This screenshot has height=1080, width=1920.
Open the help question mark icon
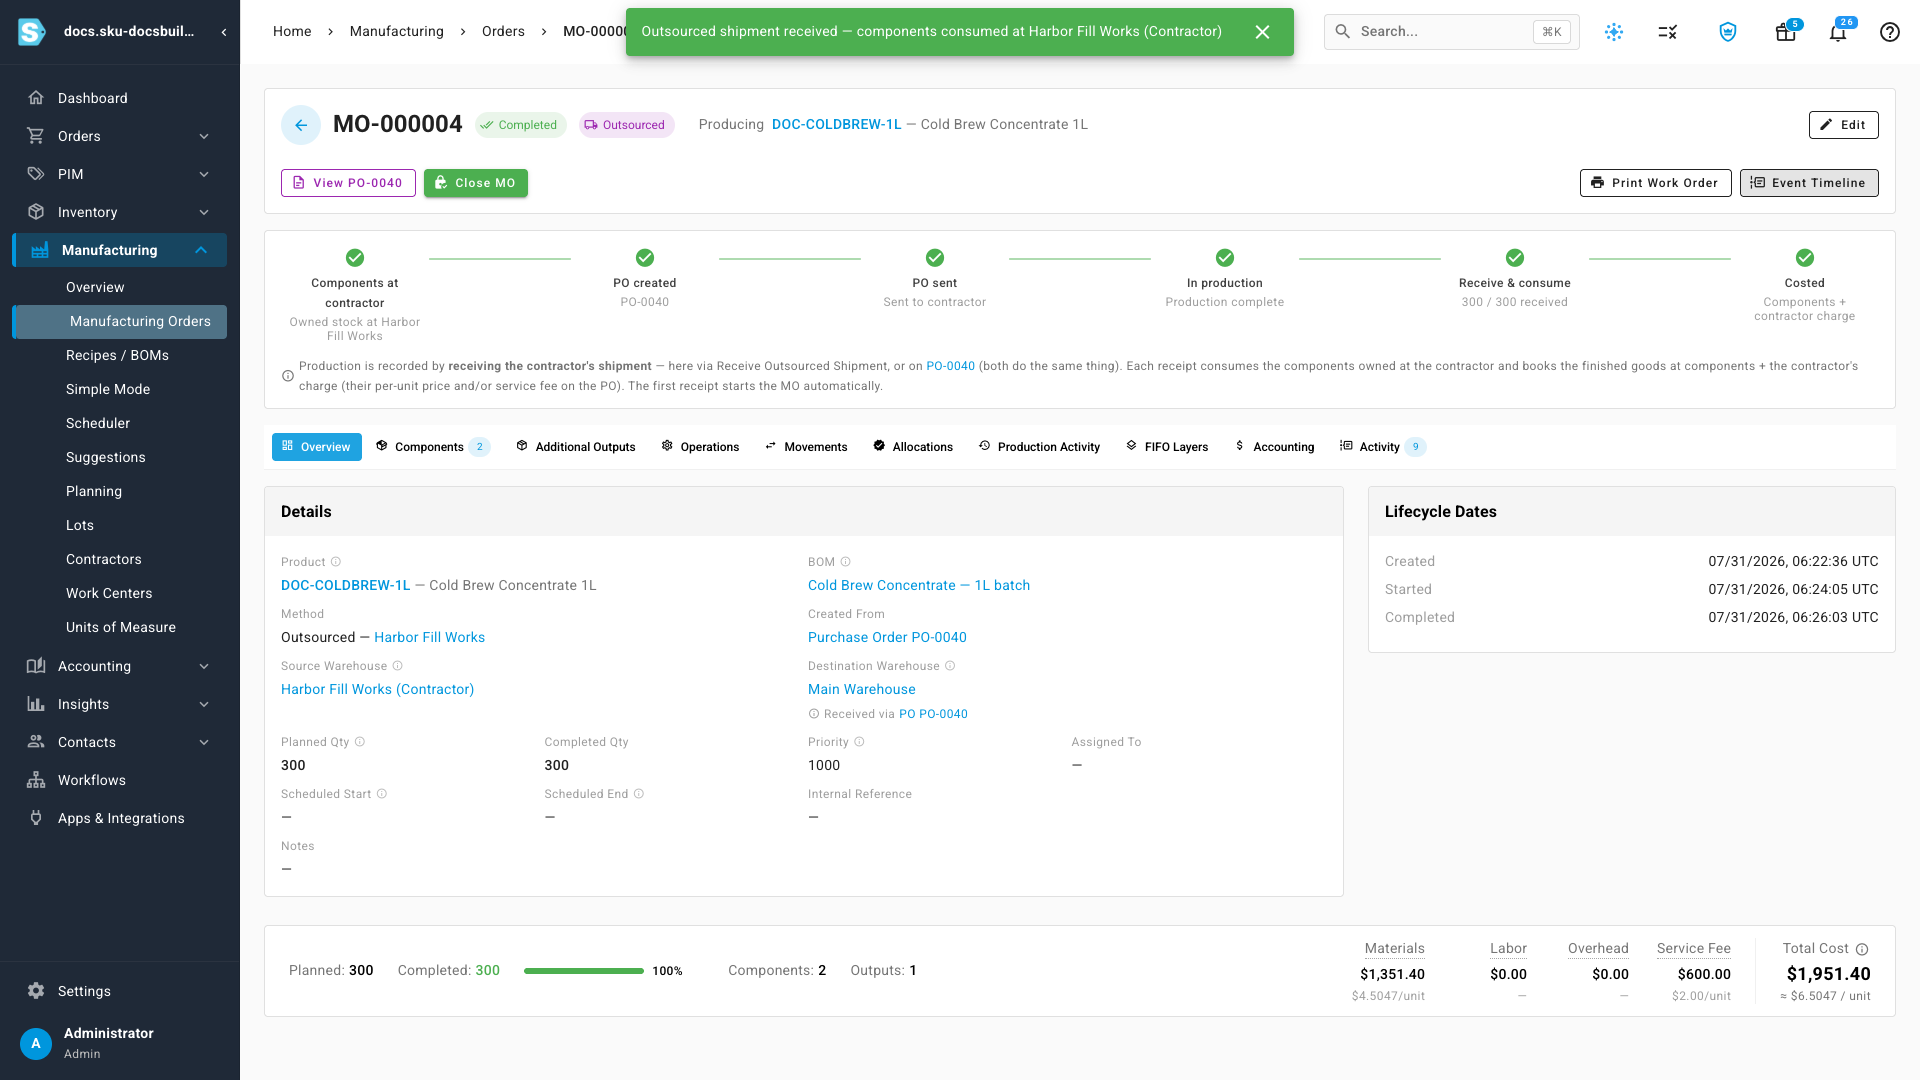pos(1890,32)
